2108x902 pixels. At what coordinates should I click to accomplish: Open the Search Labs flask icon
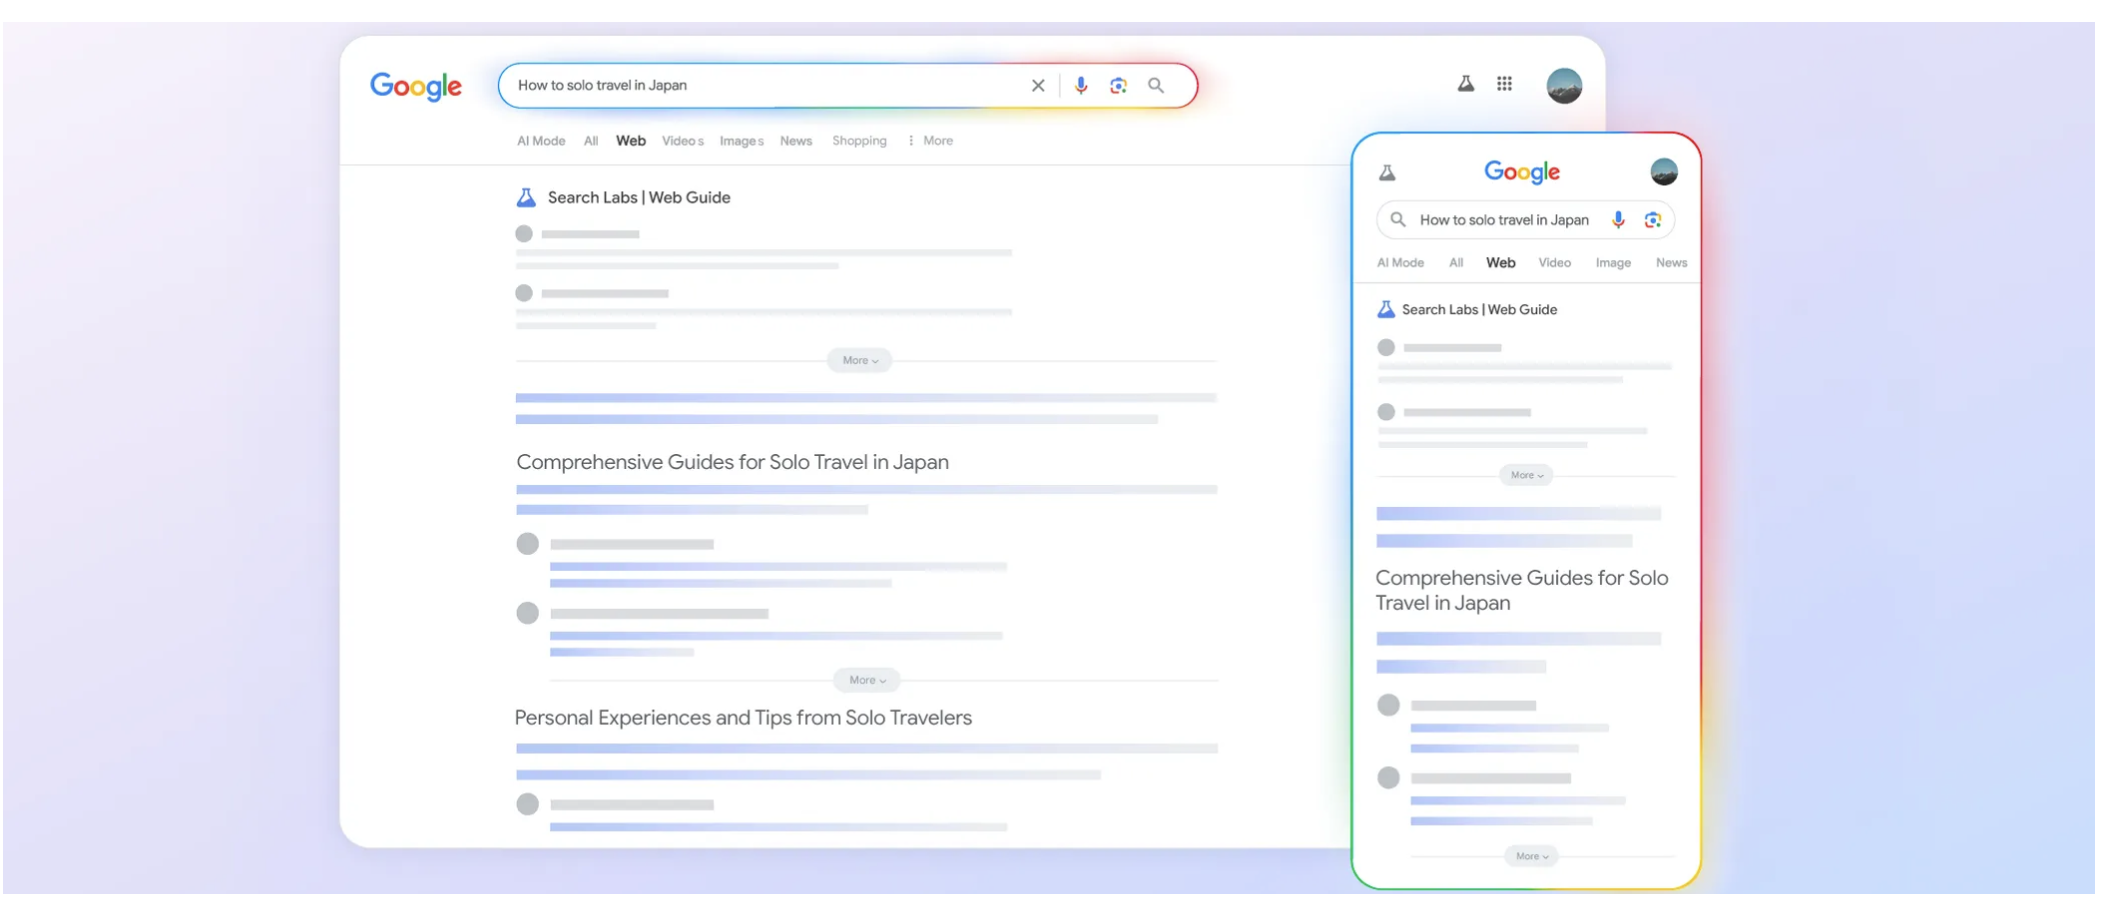(1465, 84)
